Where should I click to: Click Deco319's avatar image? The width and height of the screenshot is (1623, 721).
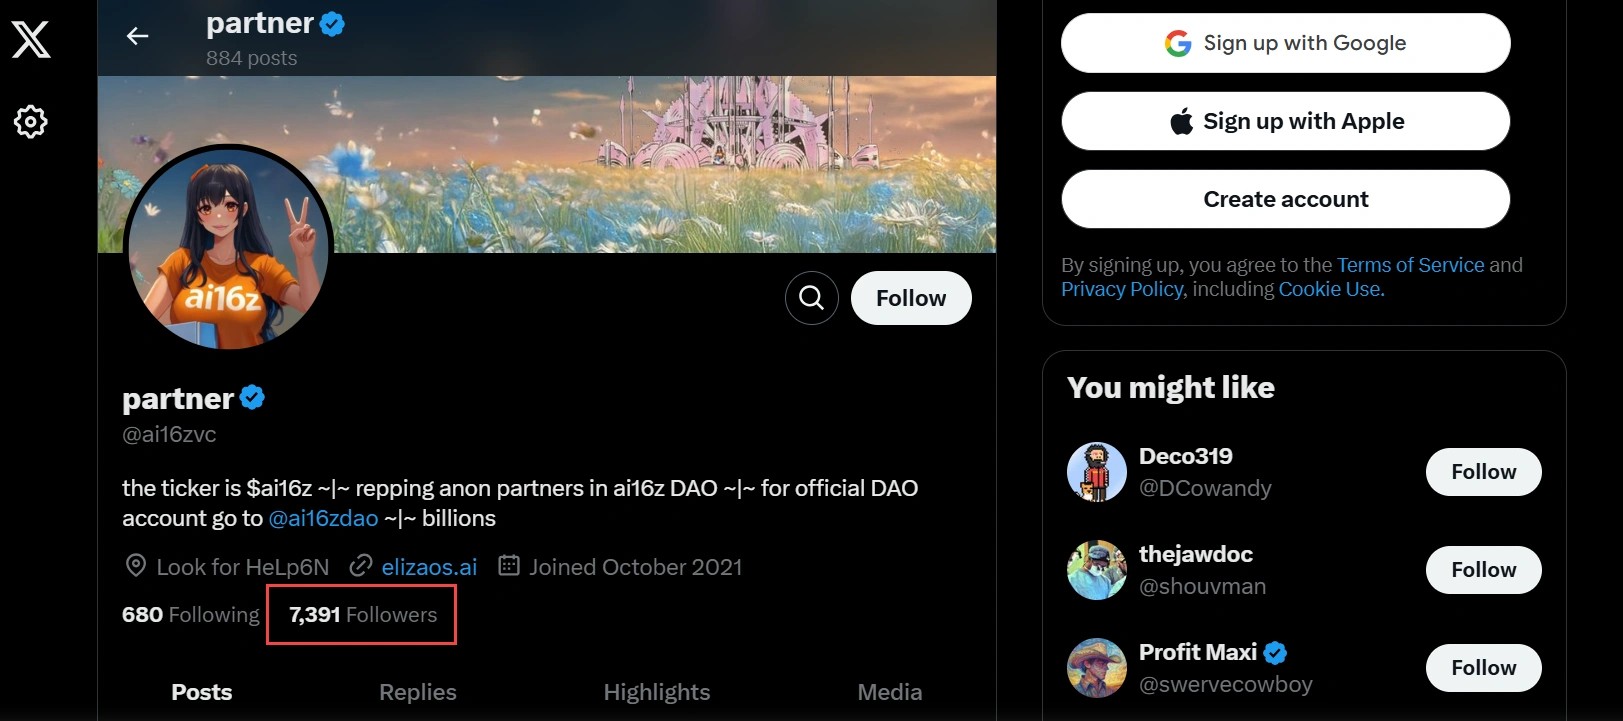click(x=1097, y=472)
